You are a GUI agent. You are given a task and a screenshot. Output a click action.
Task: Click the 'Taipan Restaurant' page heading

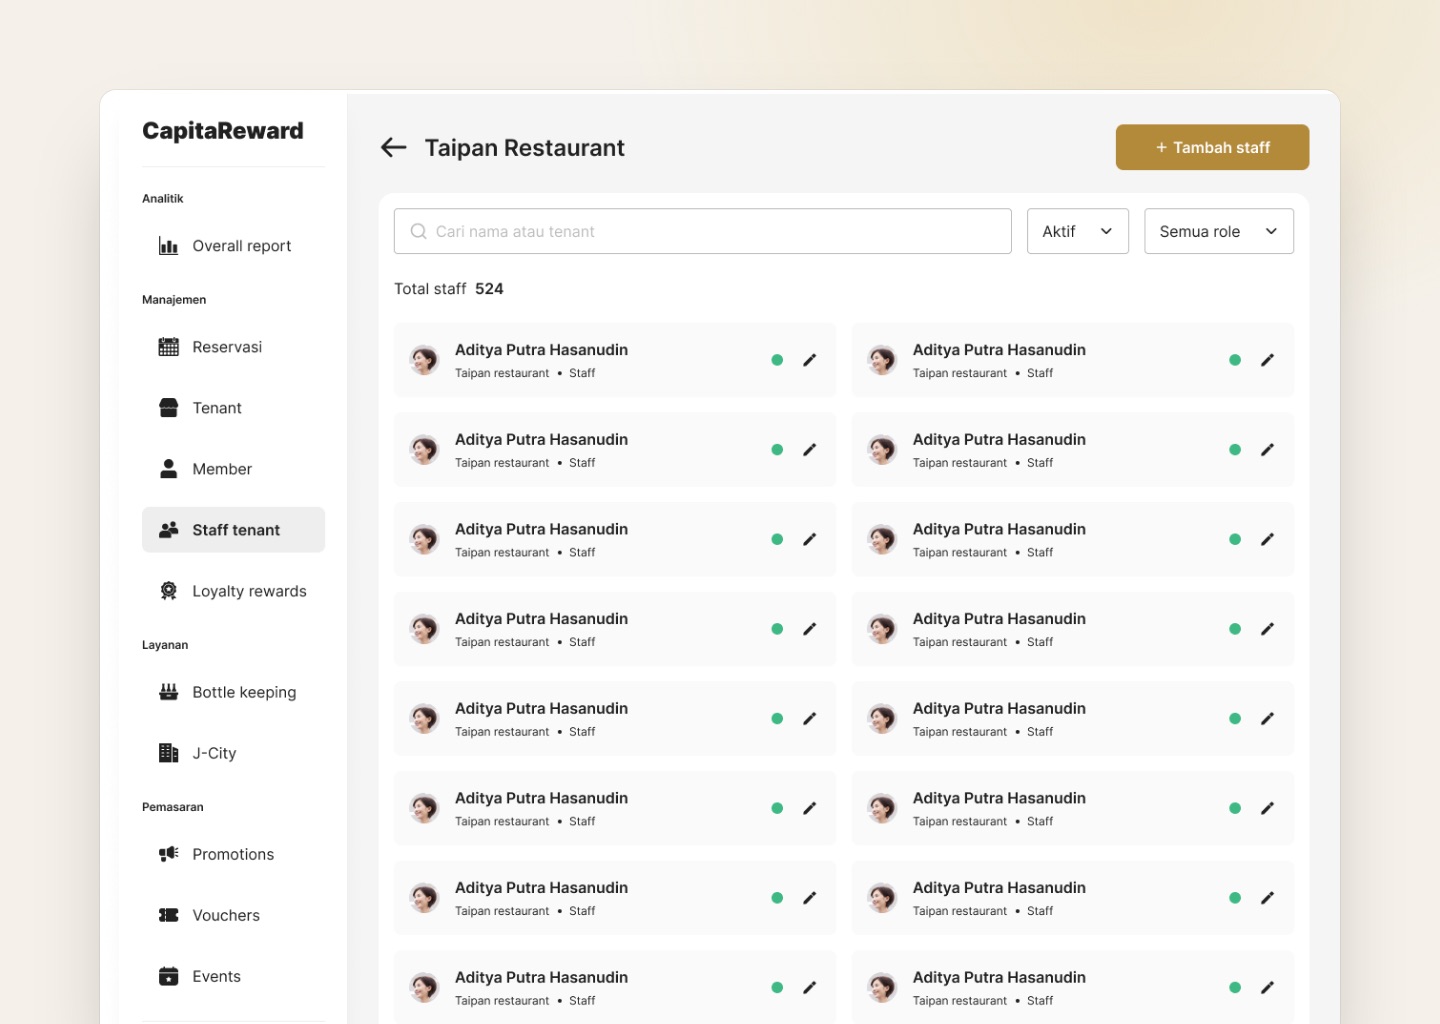click(x=524, y=148)
